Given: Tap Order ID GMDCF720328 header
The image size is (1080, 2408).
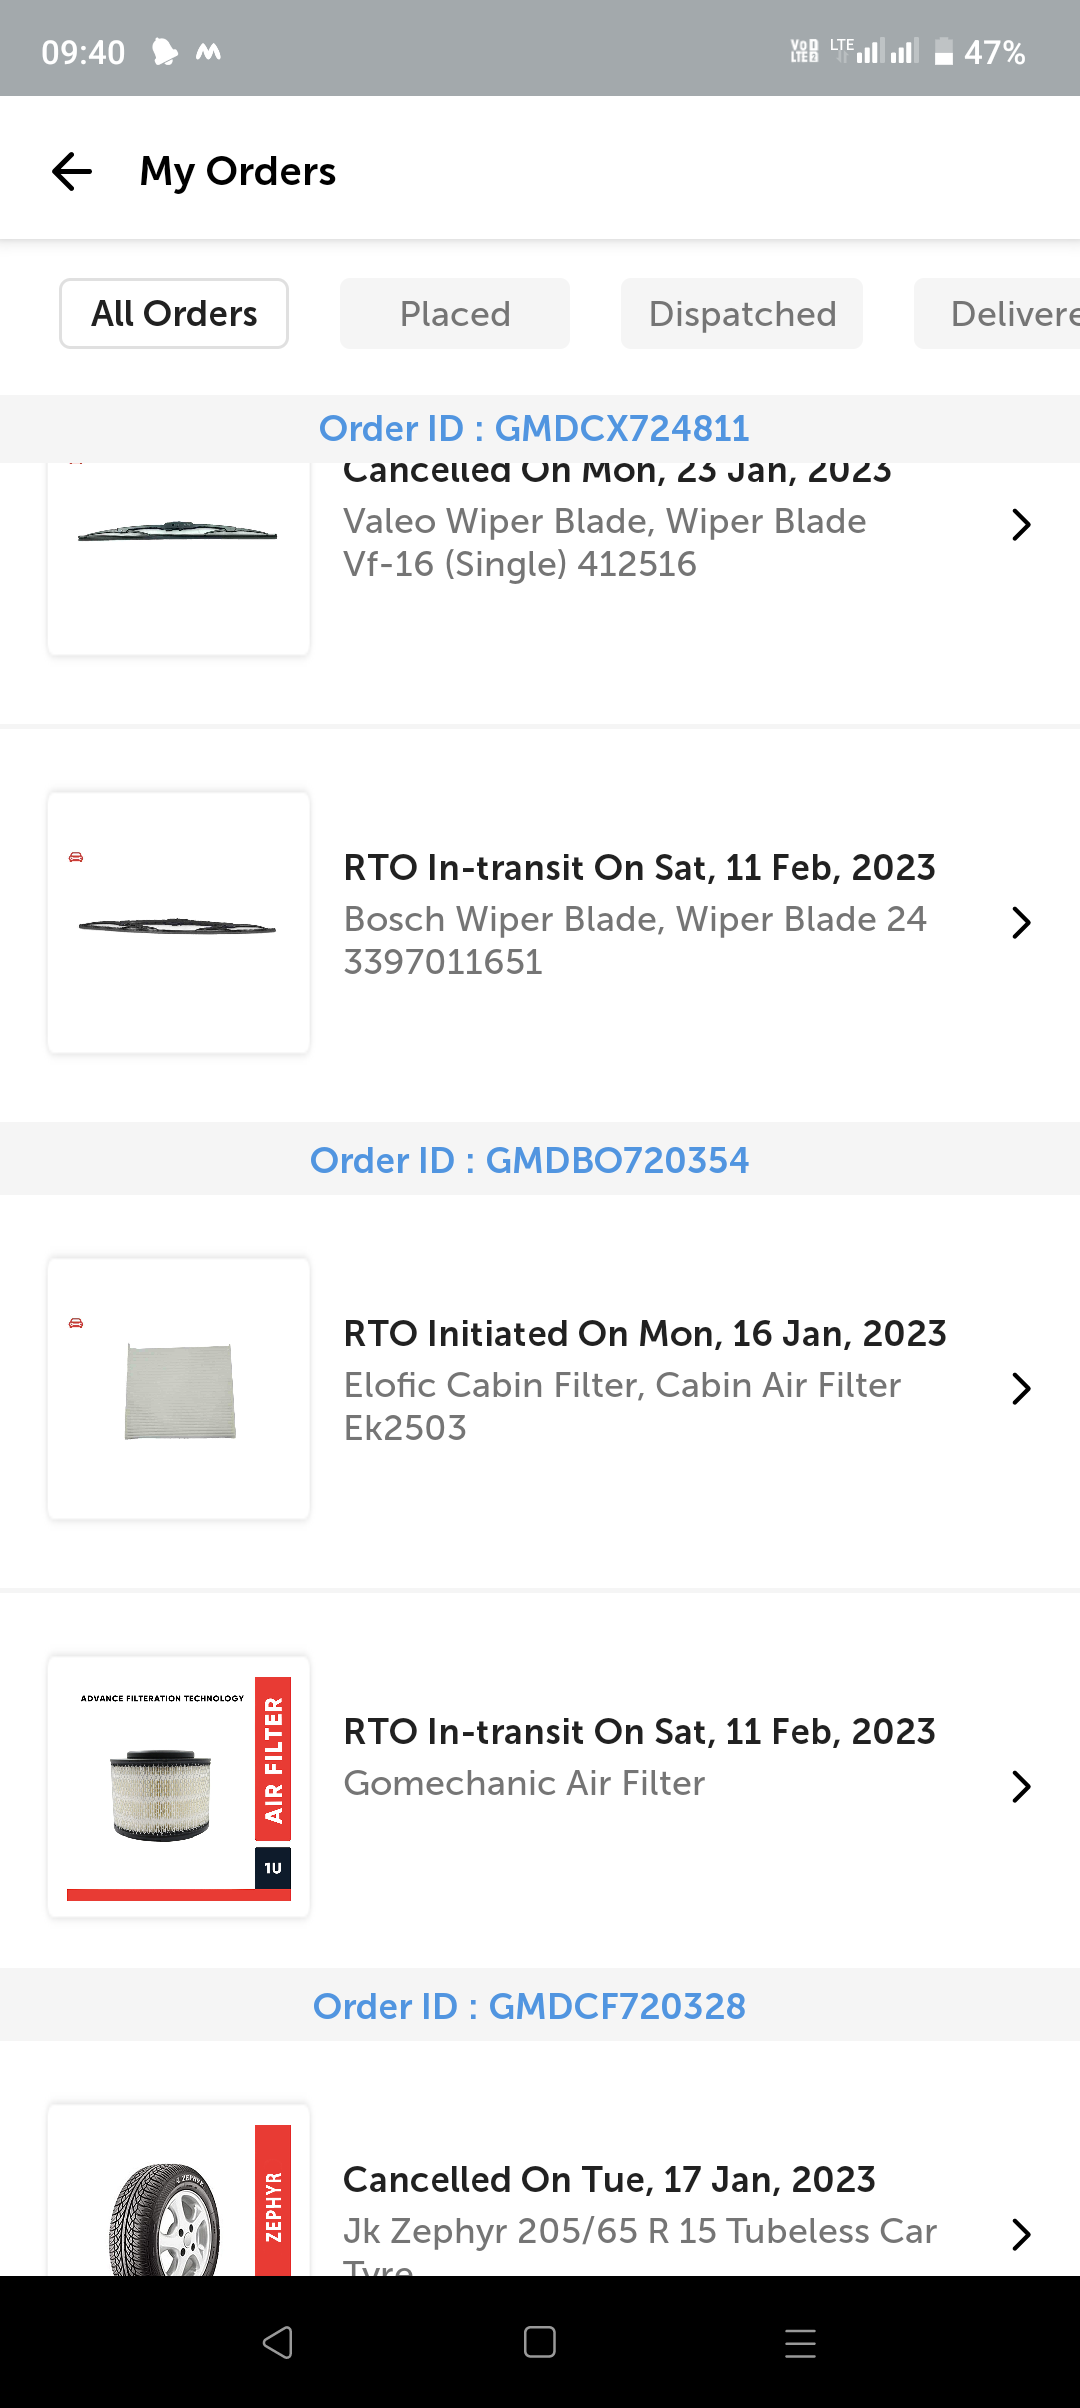Looking at the screenshot, I should [529, 2006].
